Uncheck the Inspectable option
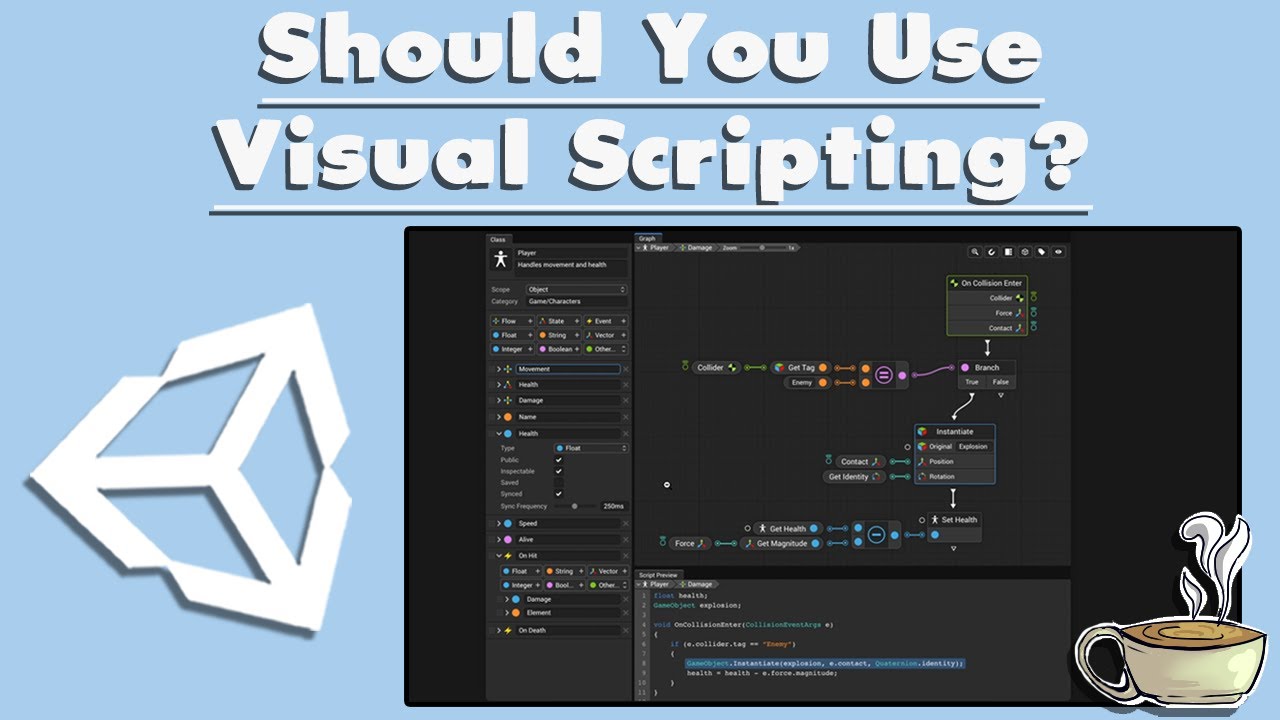 (557, 470)
